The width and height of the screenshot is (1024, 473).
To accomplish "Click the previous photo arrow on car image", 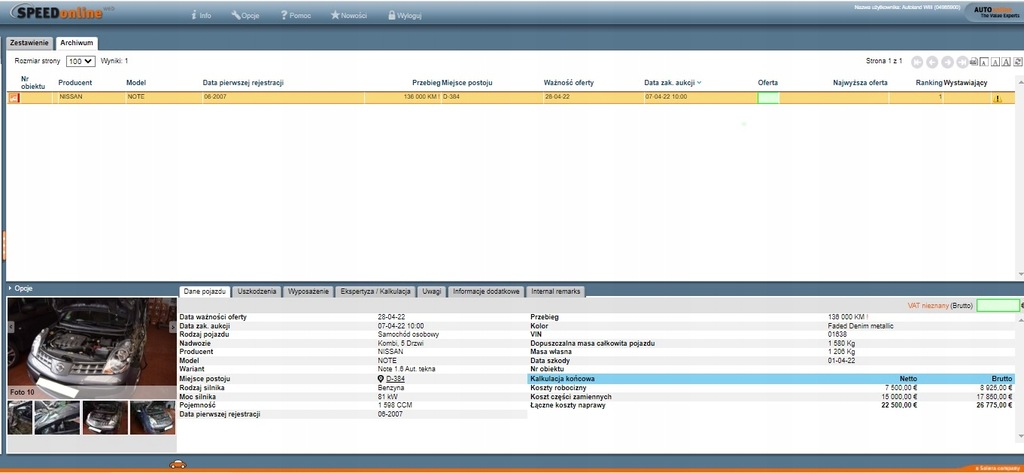I will (12, 327).
